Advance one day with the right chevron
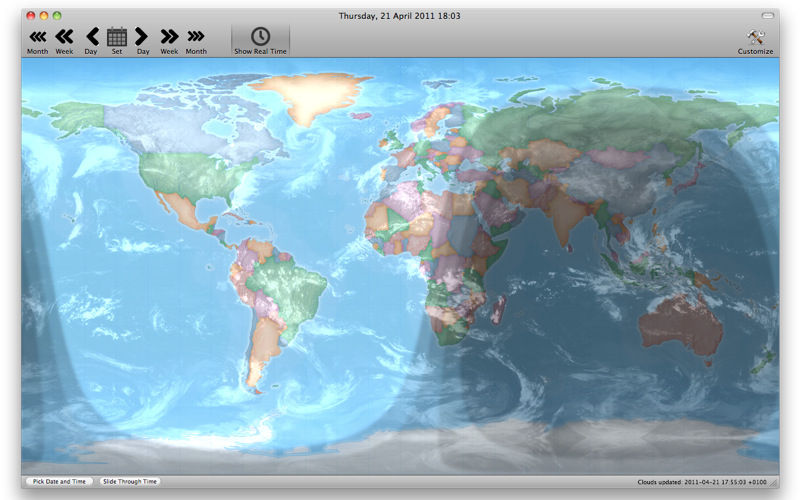 [x=142, y=37]
